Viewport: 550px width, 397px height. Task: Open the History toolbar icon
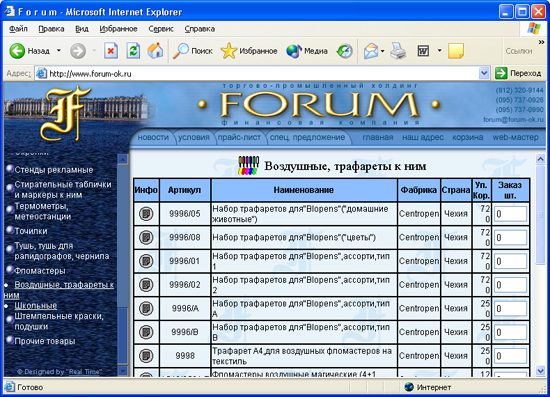click(344, 51)
